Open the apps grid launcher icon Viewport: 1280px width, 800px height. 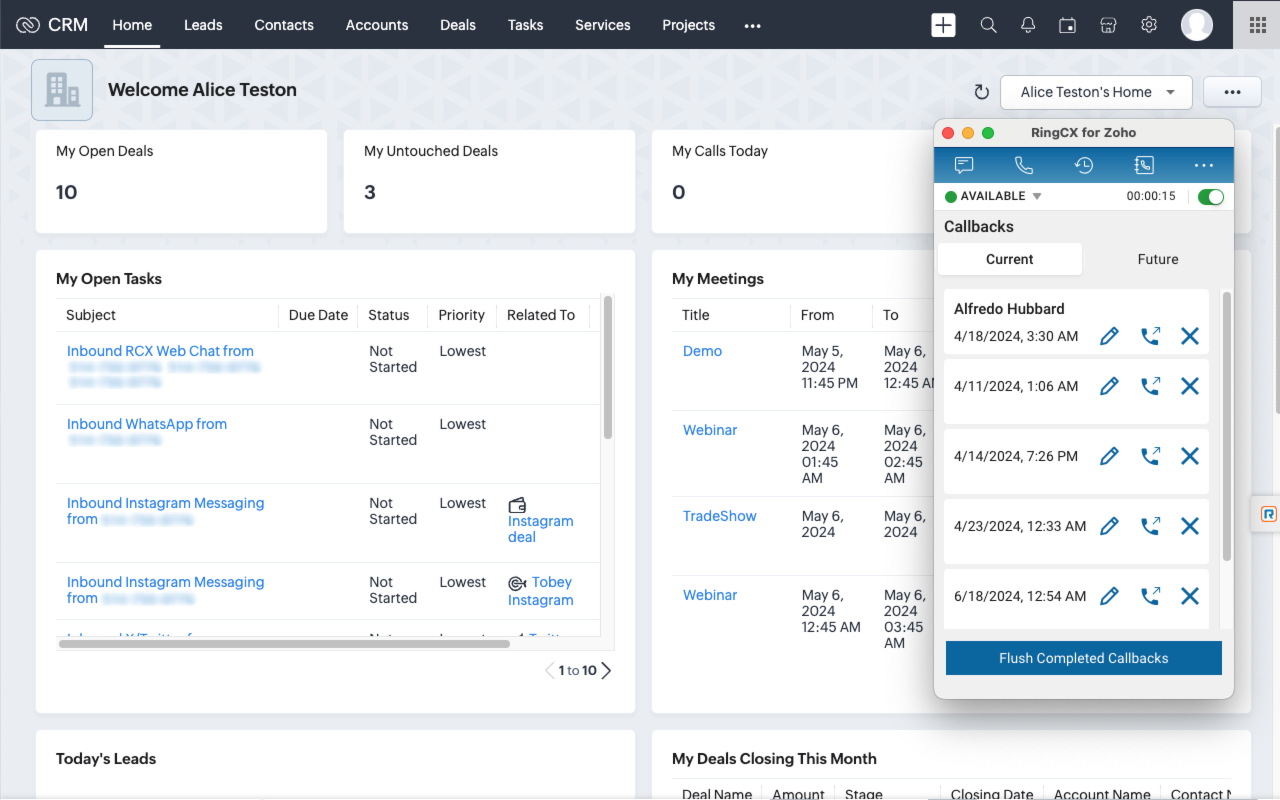point(1257,25)
